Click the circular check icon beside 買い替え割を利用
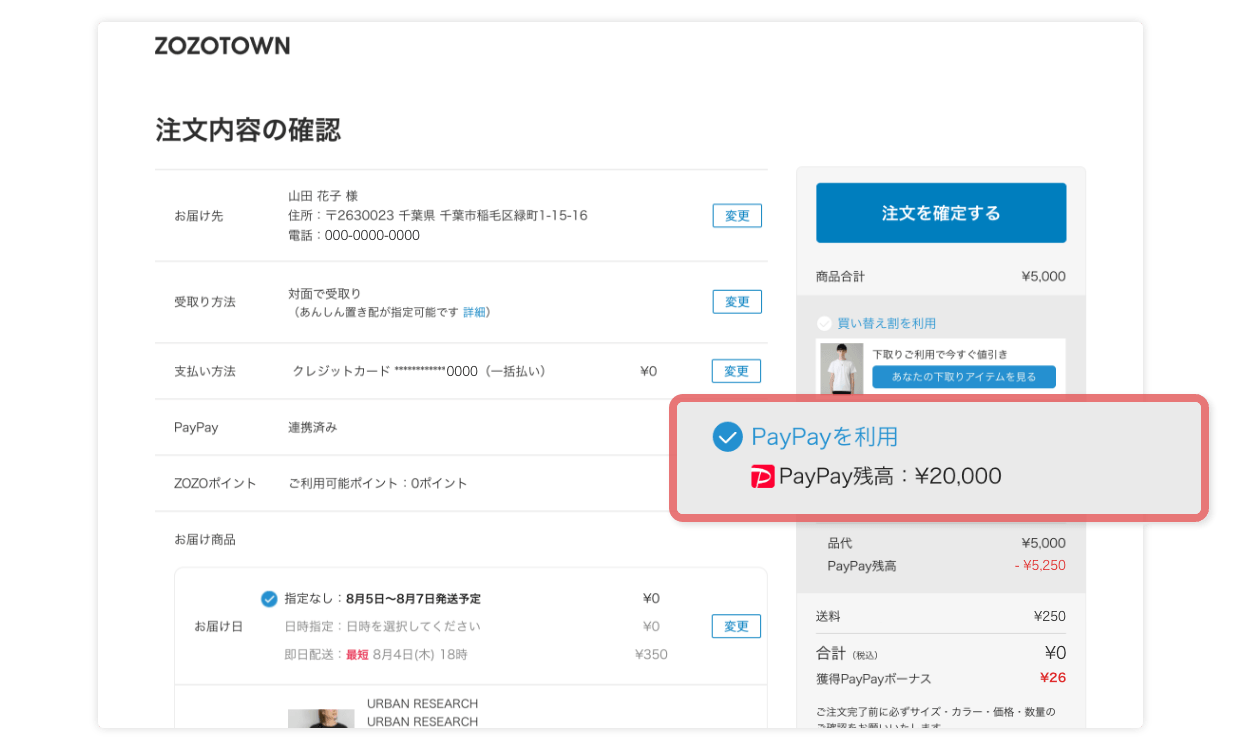This screenshot has height=750, width=1240. coord(823,322)
